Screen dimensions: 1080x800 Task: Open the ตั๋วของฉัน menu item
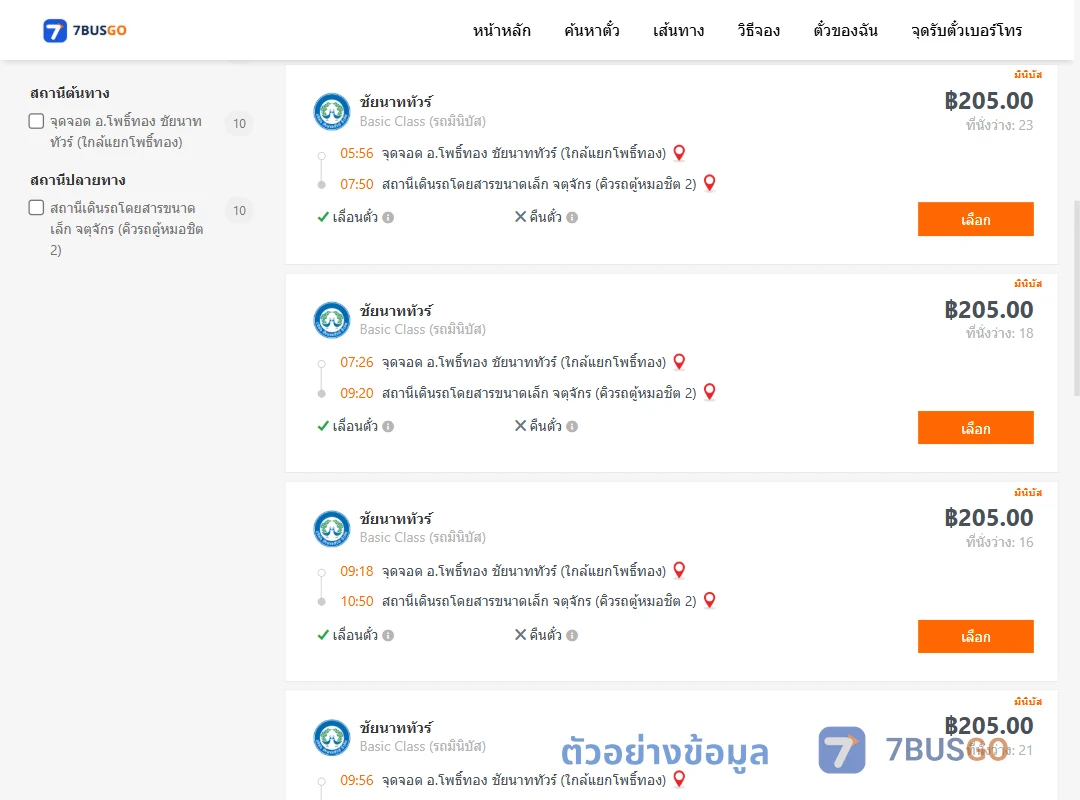pyautogui.click(x=845, y=30)
